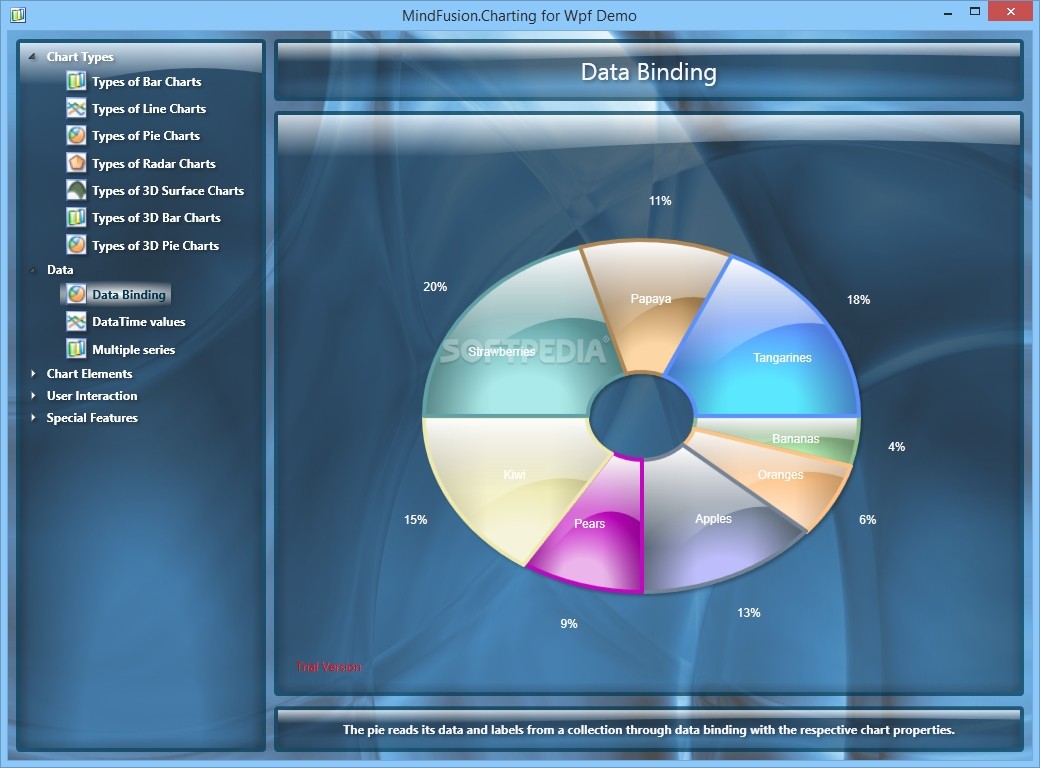Select Types of Radar Charts entry
Screen dimensions: 1040x768
154,164
